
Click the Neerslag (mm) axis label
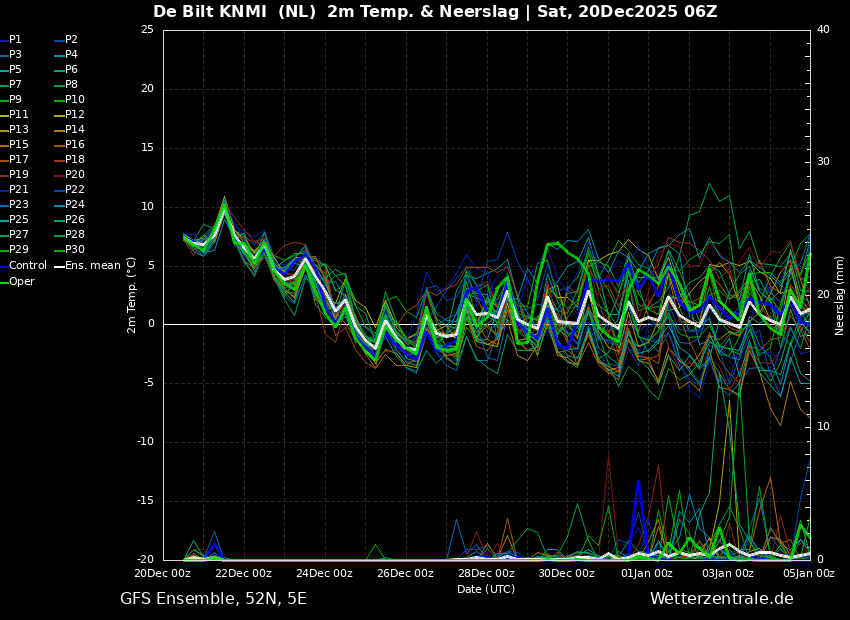coord(840,294)
